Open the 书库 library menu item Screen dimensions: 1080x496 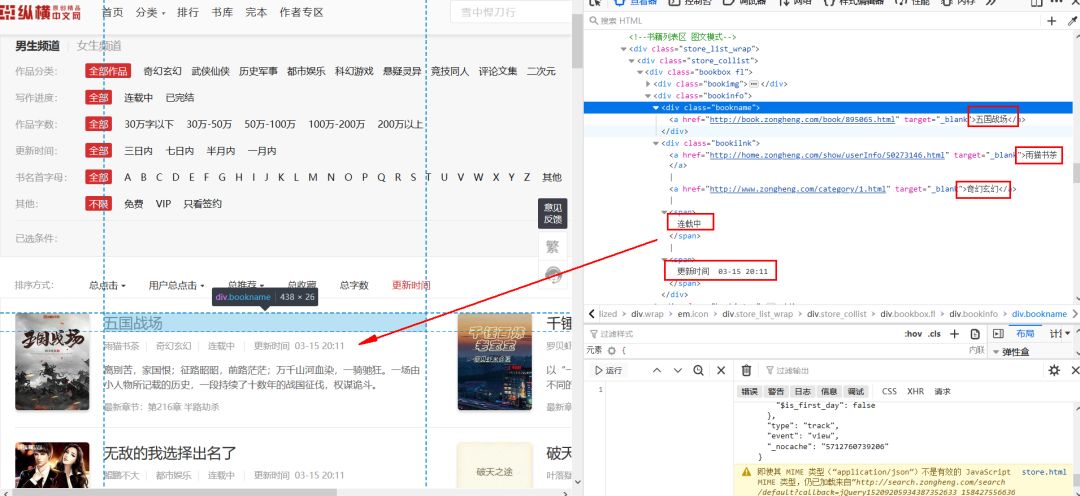(222, 12)
